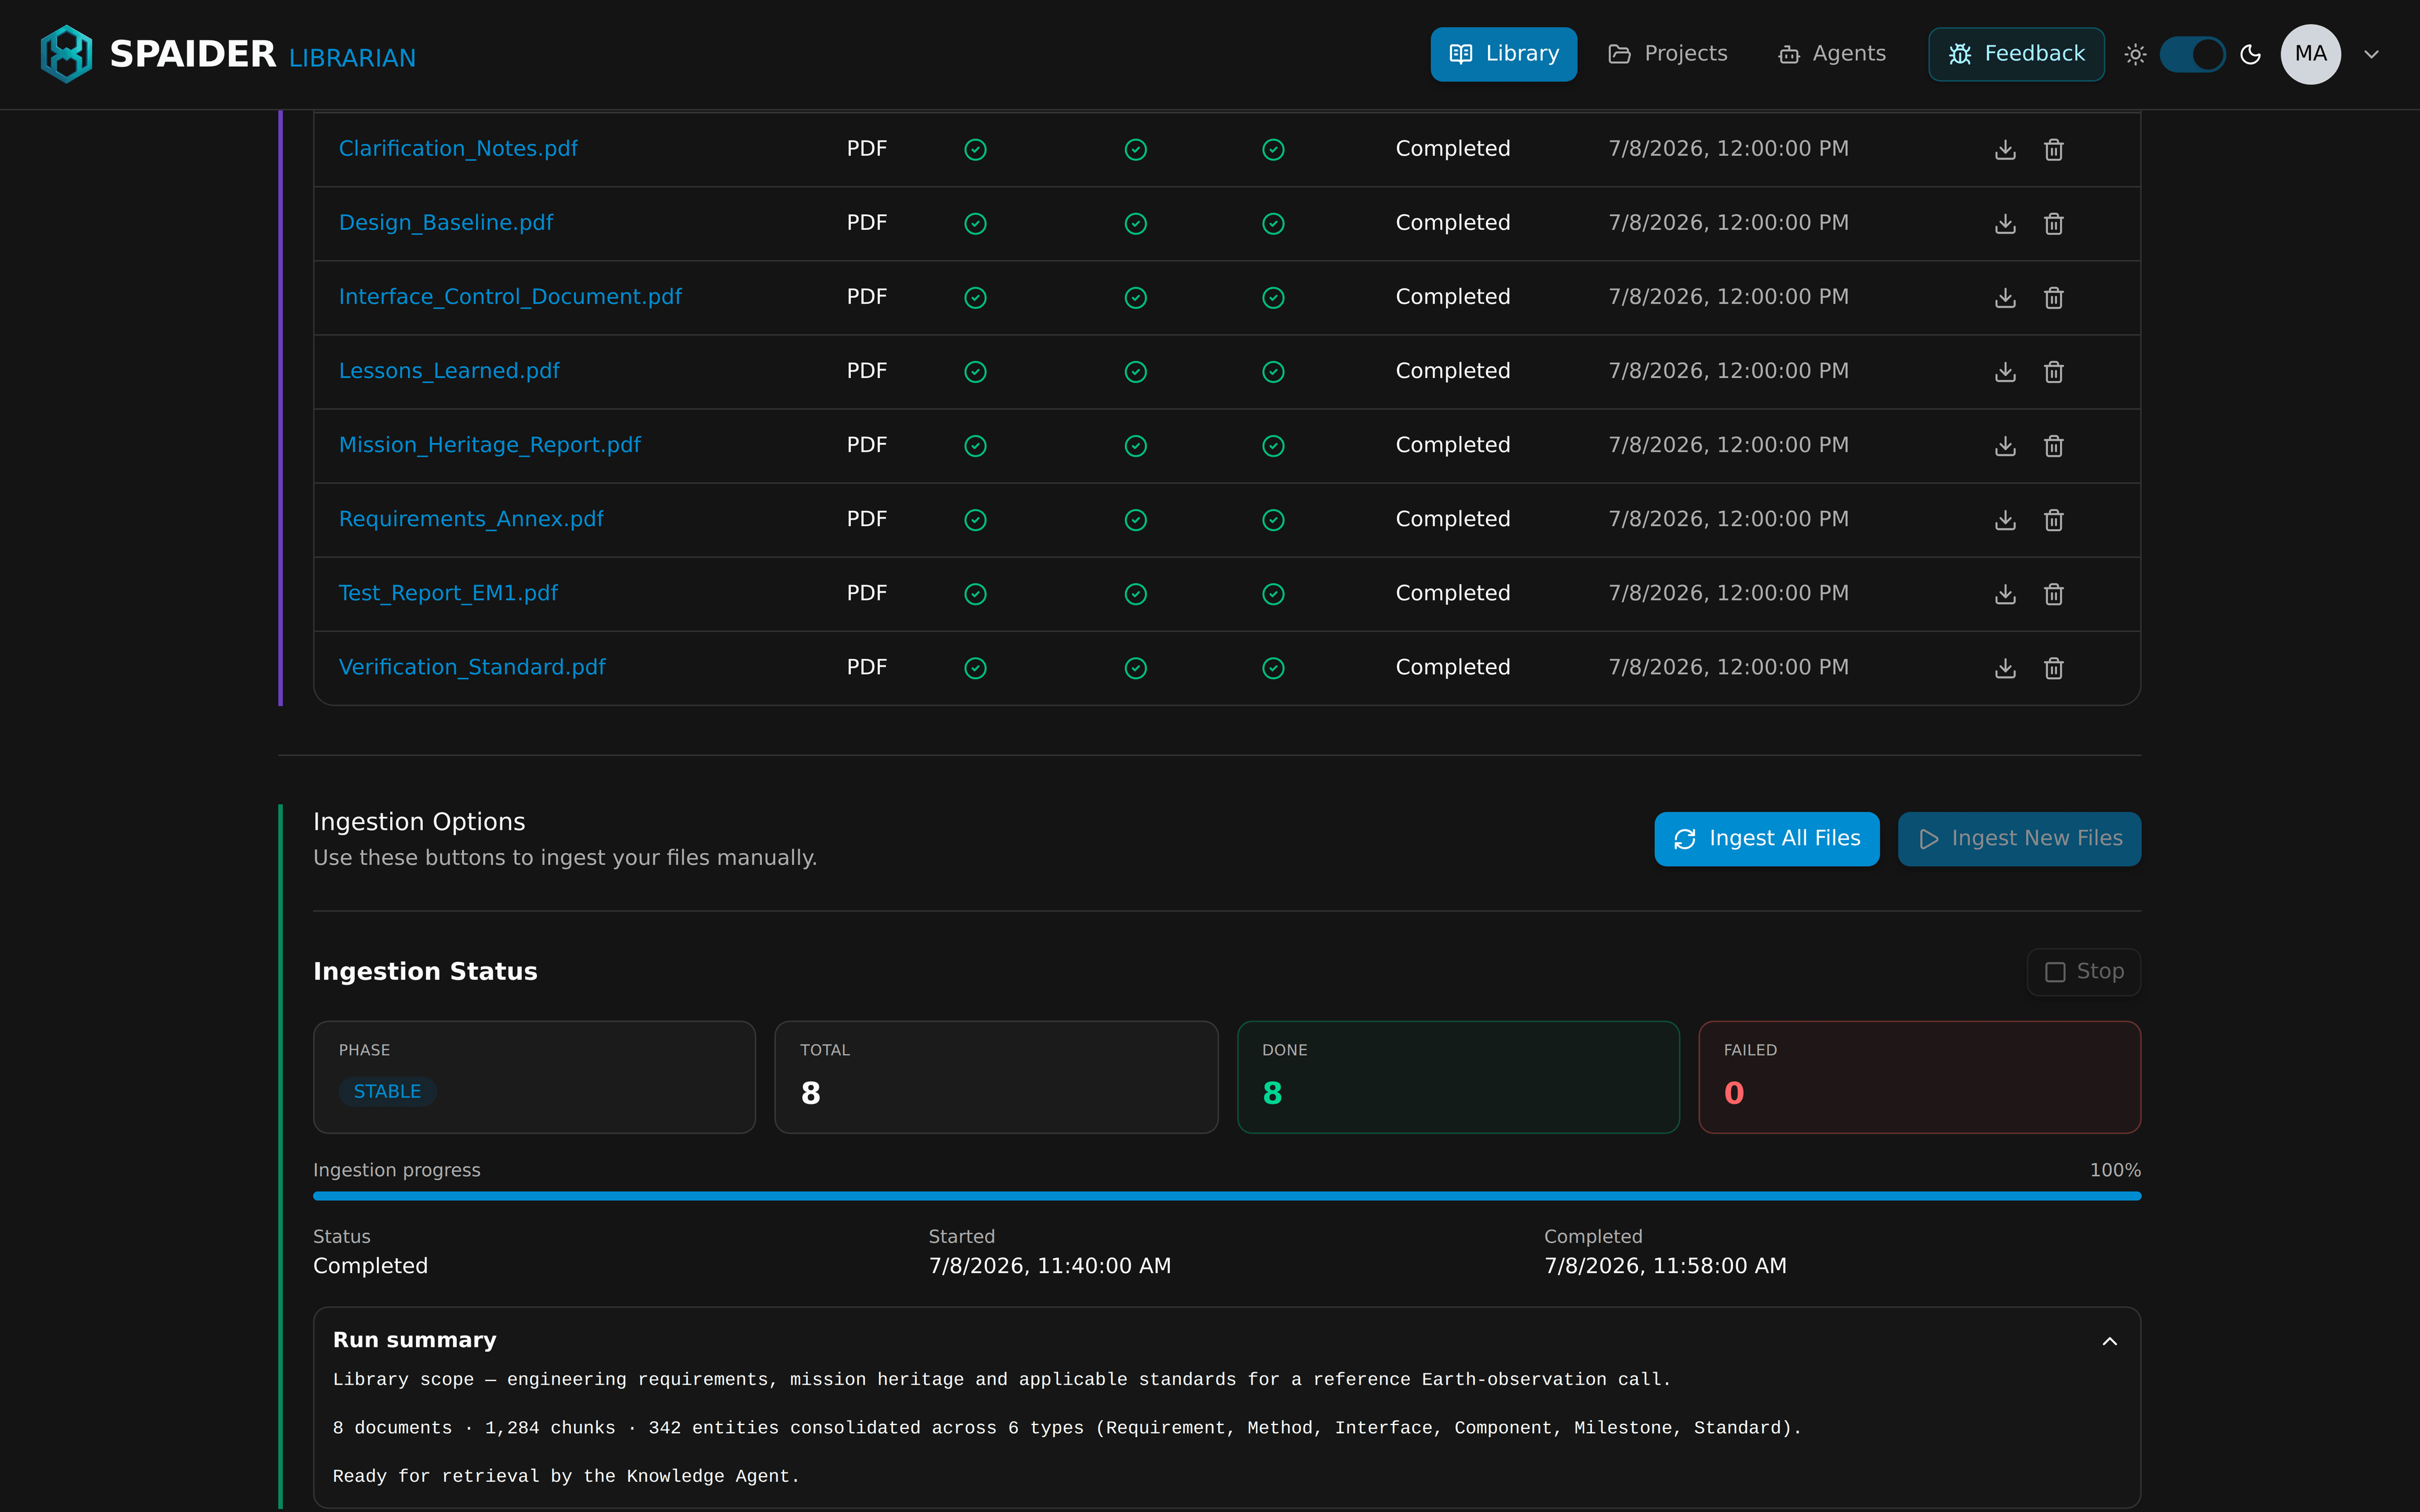Open Verification_Standard.pdf link

(472, 667)
